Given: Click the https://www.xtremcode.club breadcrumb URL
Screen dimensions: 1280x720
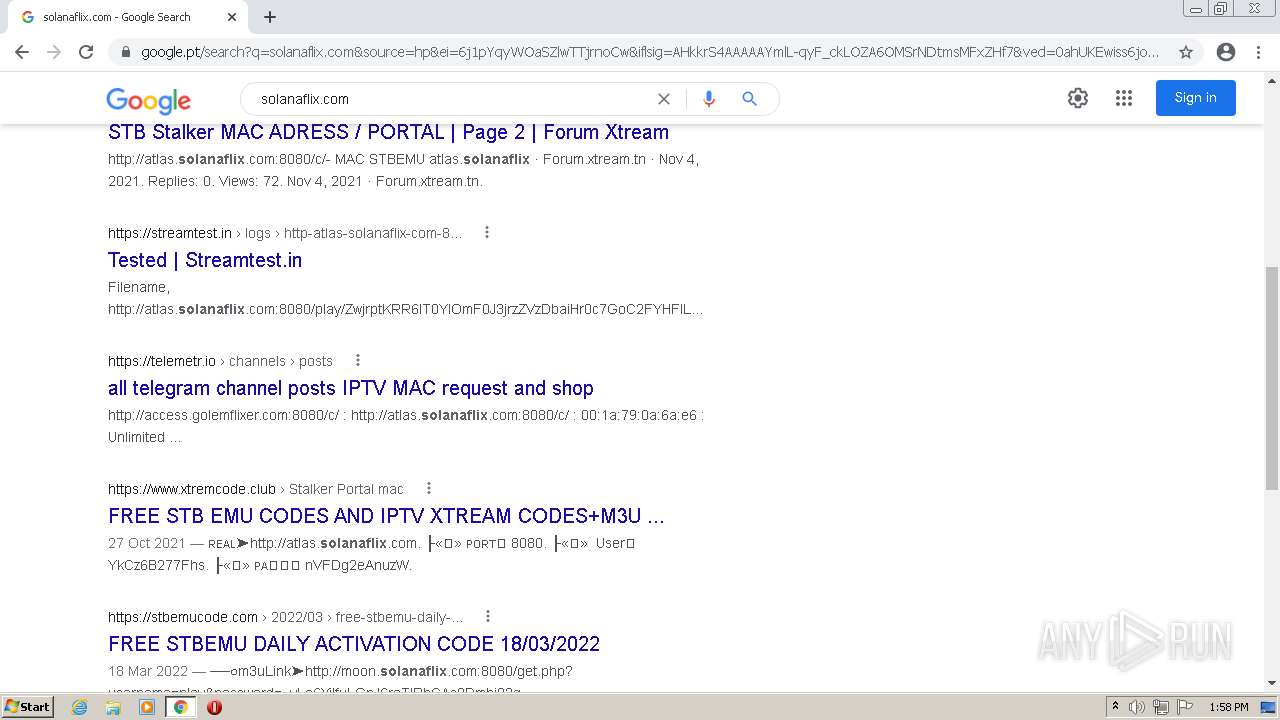Looking at the screenshot, I should [x=192, y=489].
